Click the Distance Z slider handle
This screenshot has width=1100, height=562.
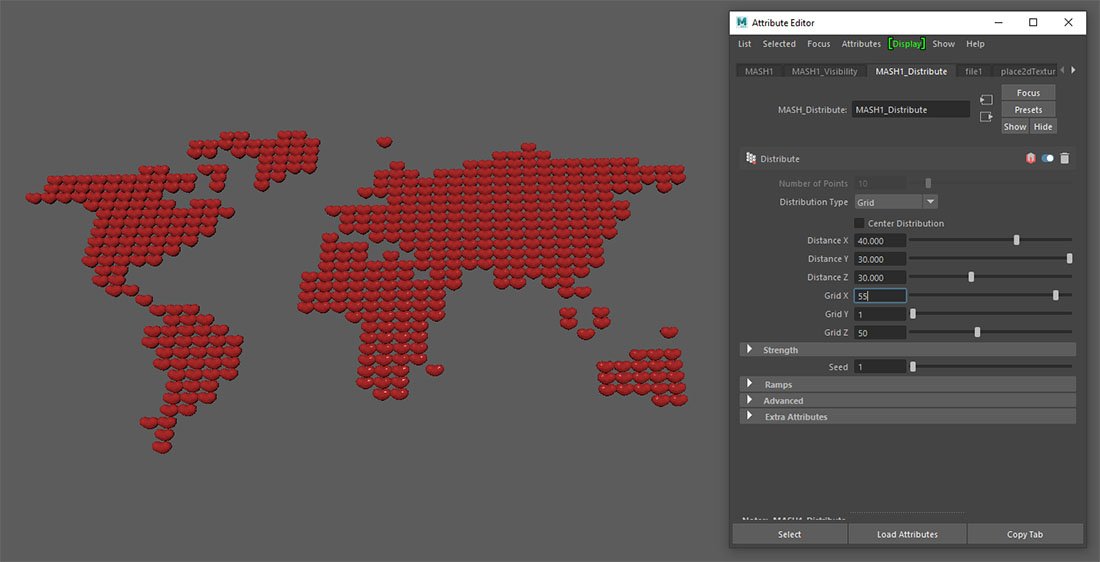point(971,276)
